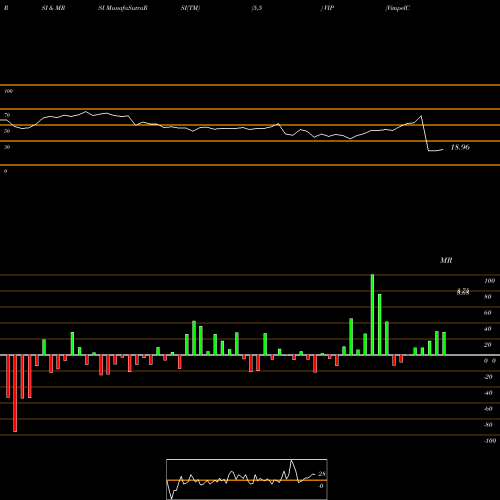Viewport: 500px width, 500px height.
Task: Click the MR axis label 60
Action: pyautogui.click(x=488, y=313)
